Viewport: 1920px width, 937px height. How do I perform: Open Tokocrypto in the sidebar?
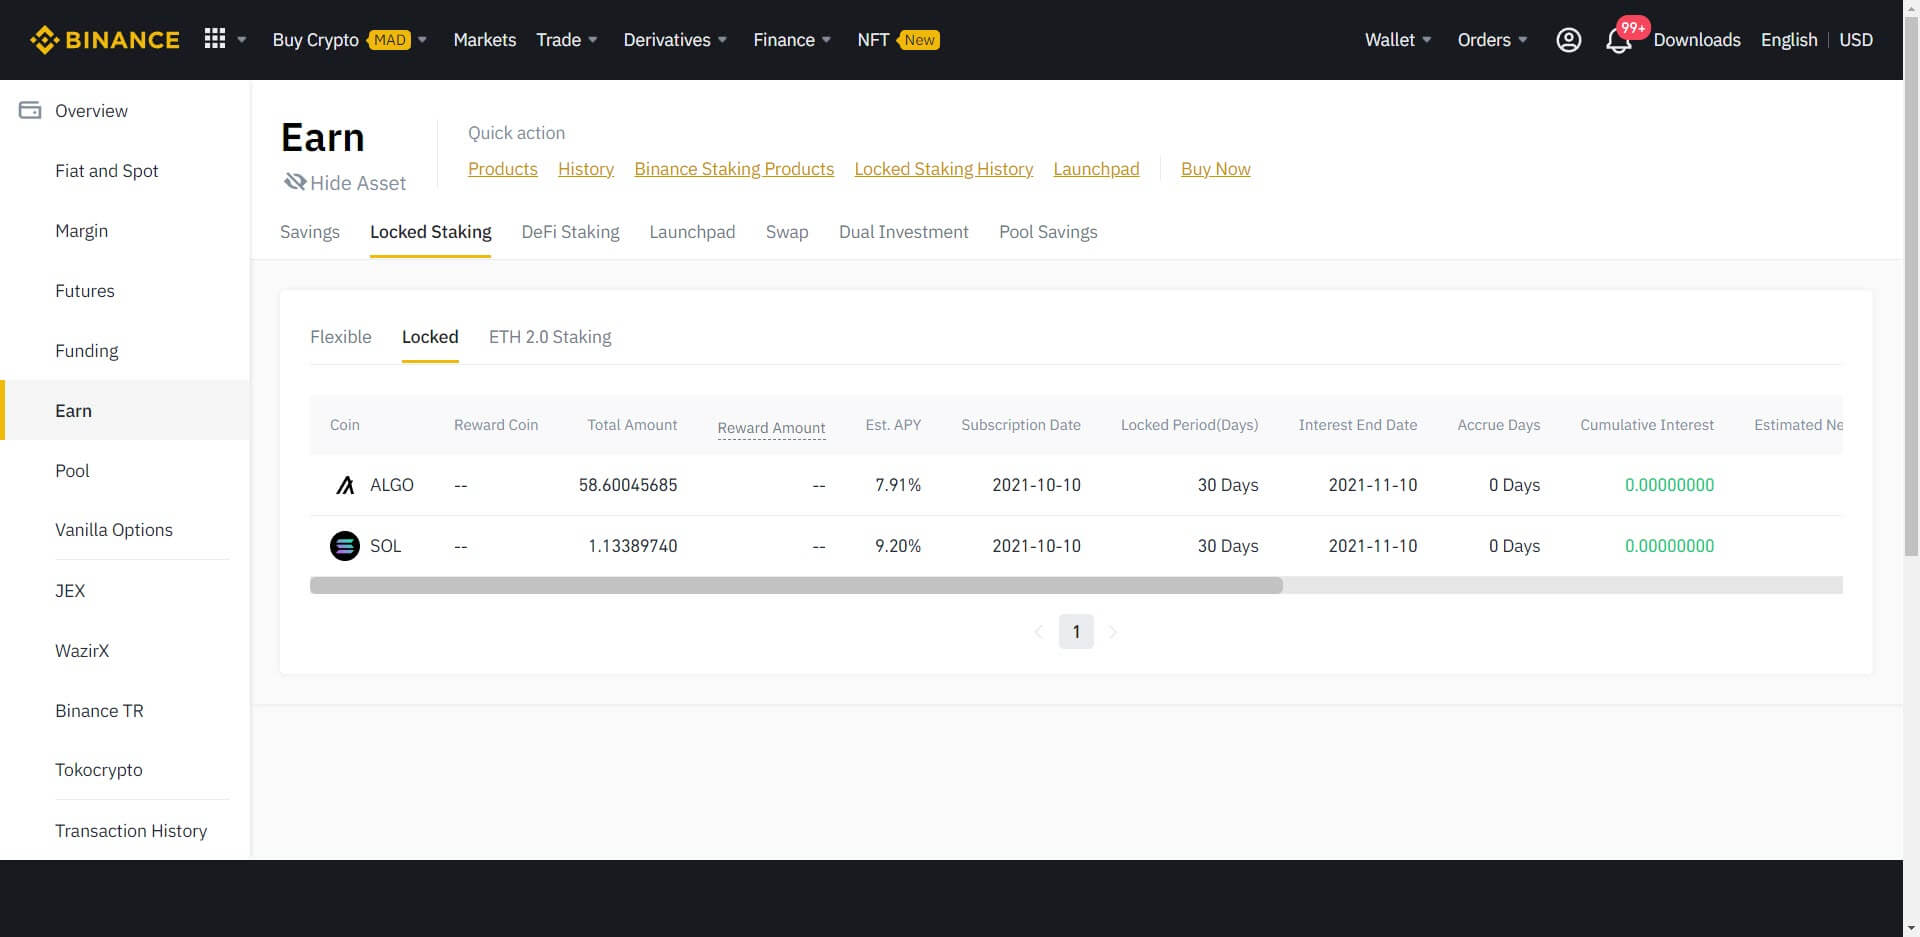click(99, 770)
